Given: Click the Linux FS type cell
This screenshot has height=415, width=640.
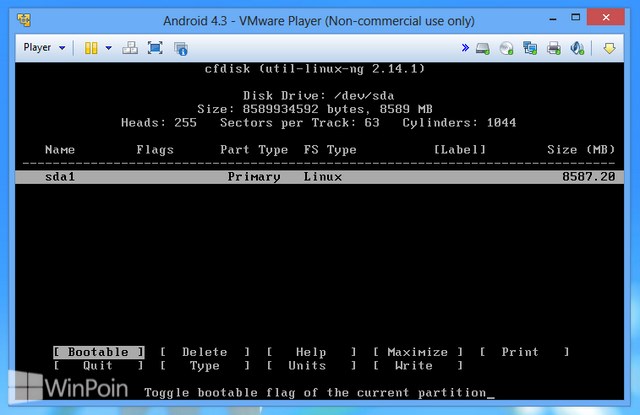Looking at the screenshot, I should pyautogui.click(x=323, y=177).
